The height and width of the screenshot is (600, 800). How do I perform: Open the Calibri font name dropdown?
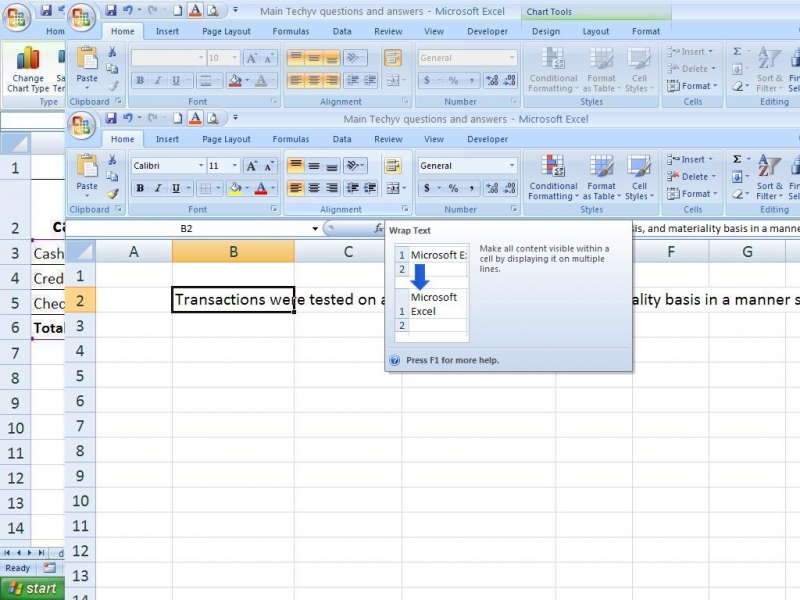(x=200, y=165)
